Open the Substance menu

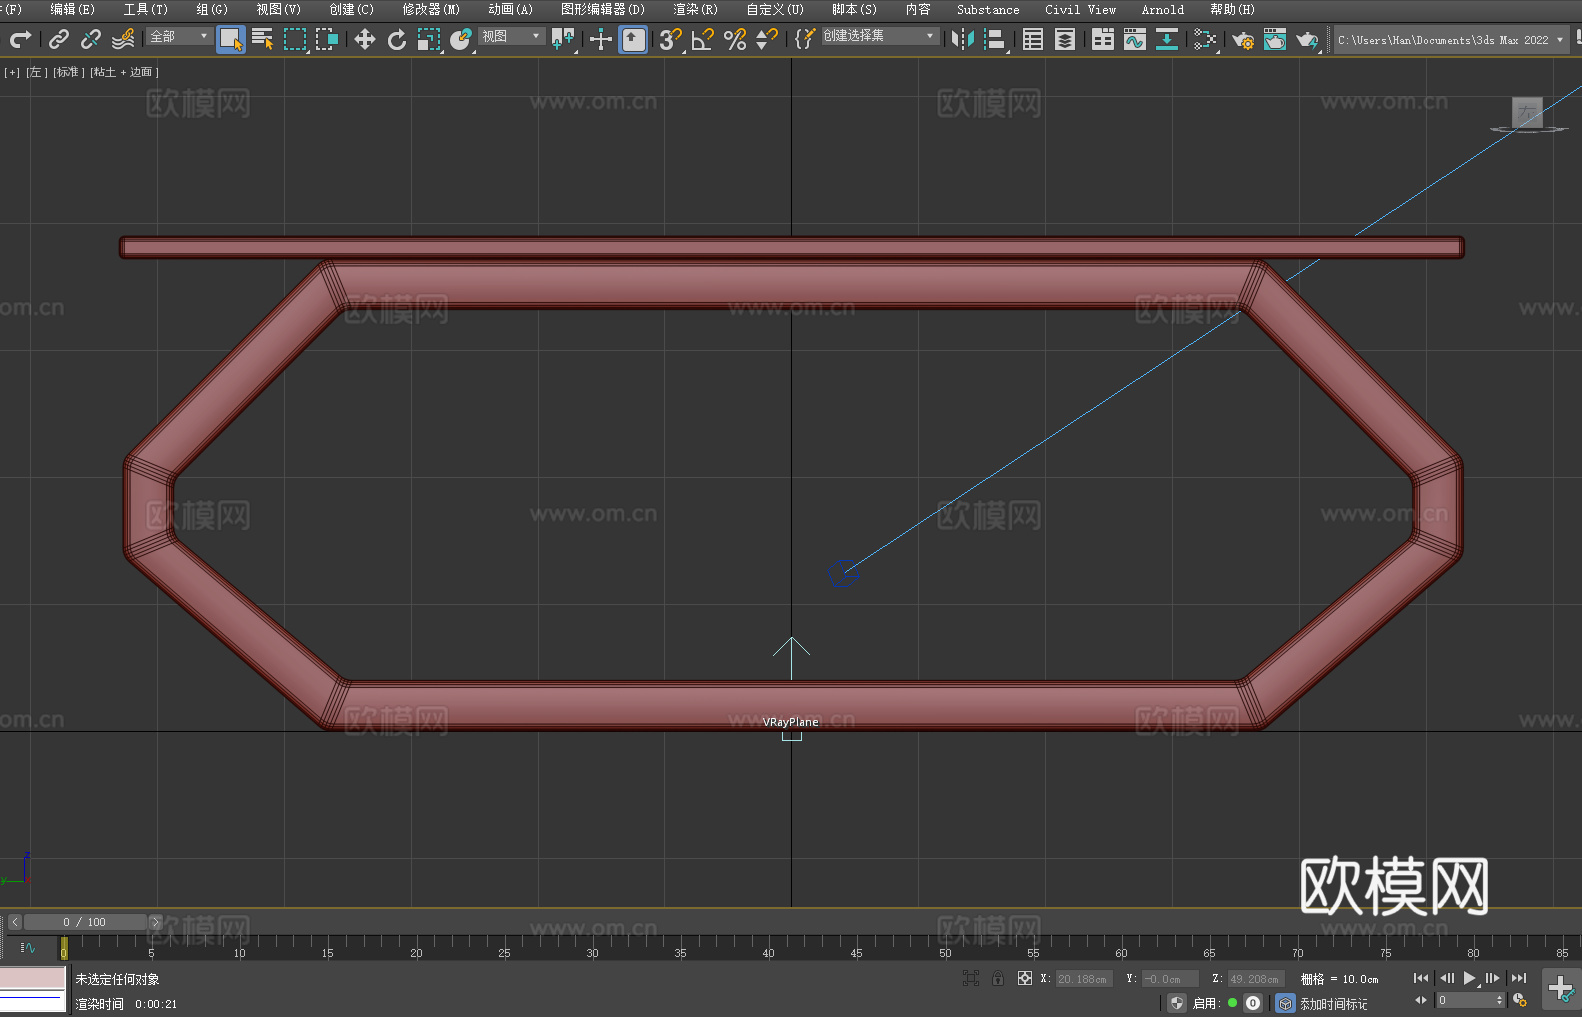coord(988,9)
